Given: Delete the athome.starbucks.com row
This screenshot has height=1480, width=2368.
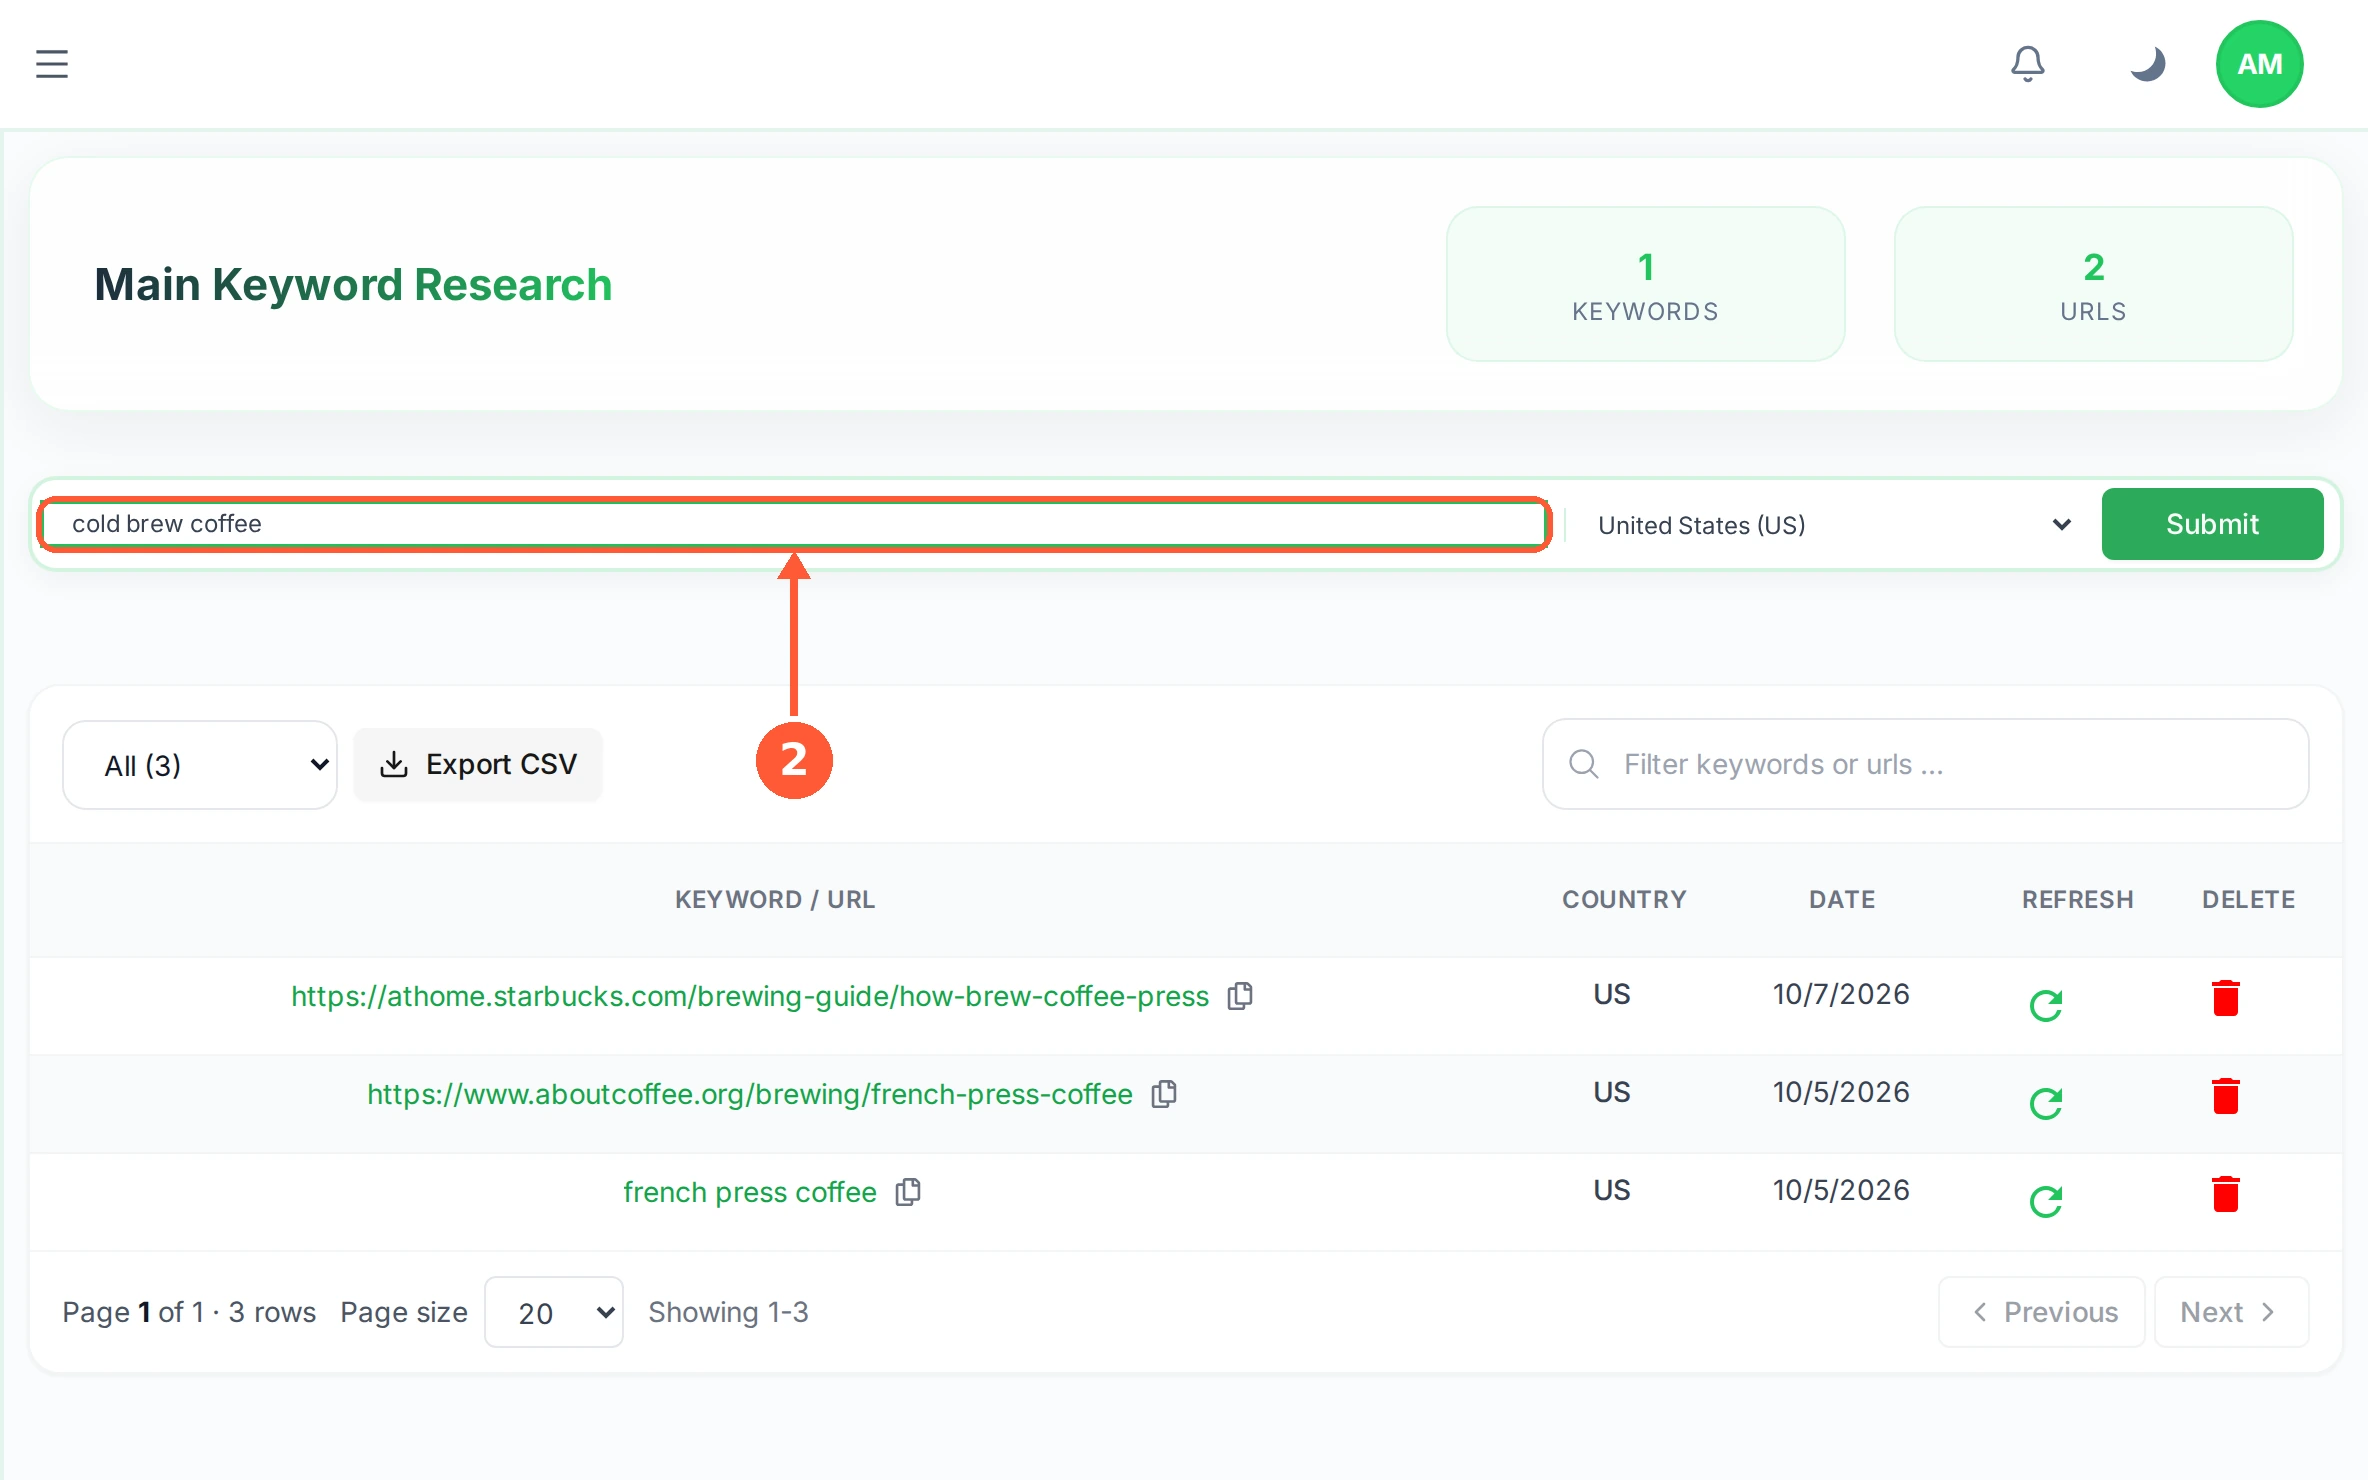Looking at the screenshot, I should click(x=2226, y=998).
